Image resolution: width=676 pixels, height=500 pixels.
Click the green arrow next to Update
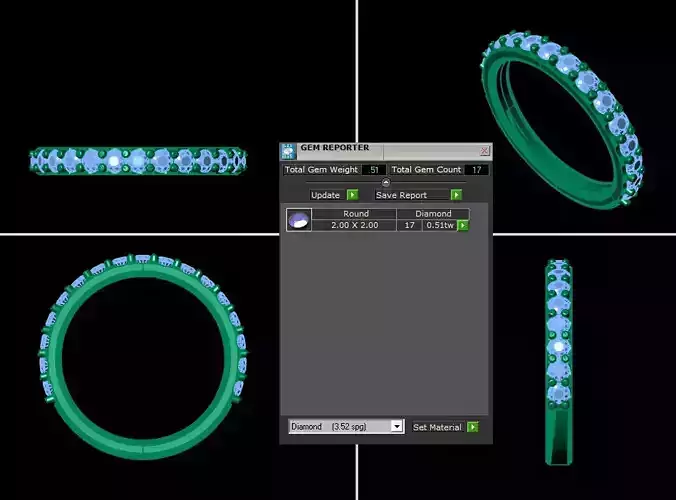click(352, 195)
